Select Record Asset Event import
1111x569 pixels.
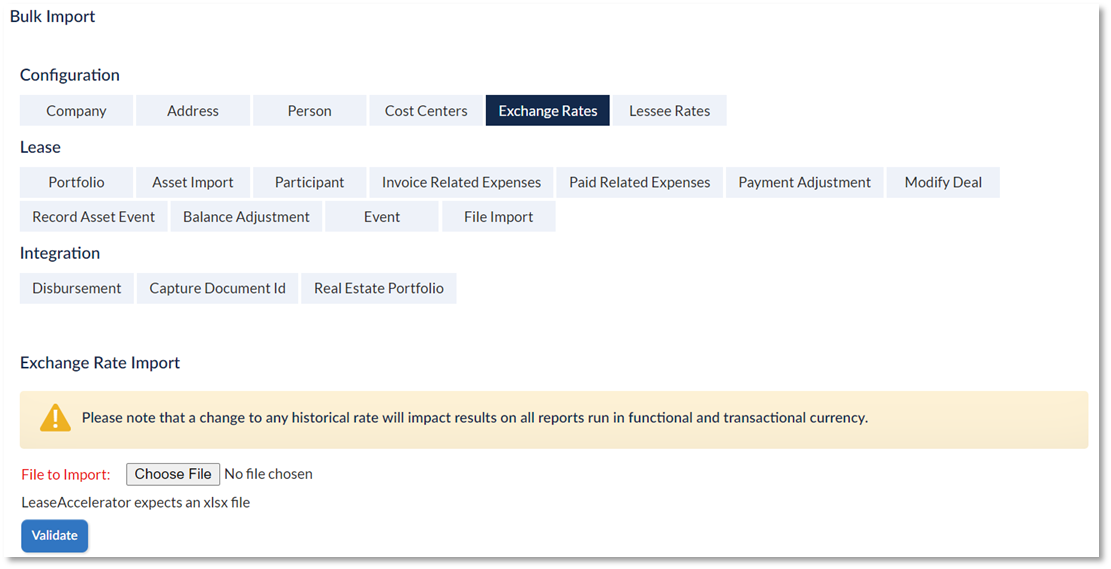[x=94, y=217]
